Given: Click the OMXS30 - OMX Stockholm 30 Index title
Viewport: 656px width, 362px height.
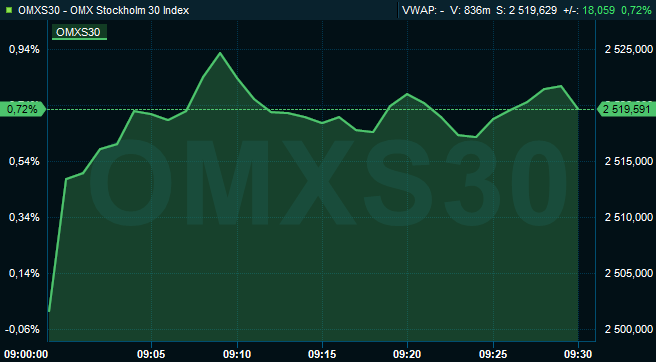Looking at the screenshot, I should pyautogui.click(x=104, y=10).
